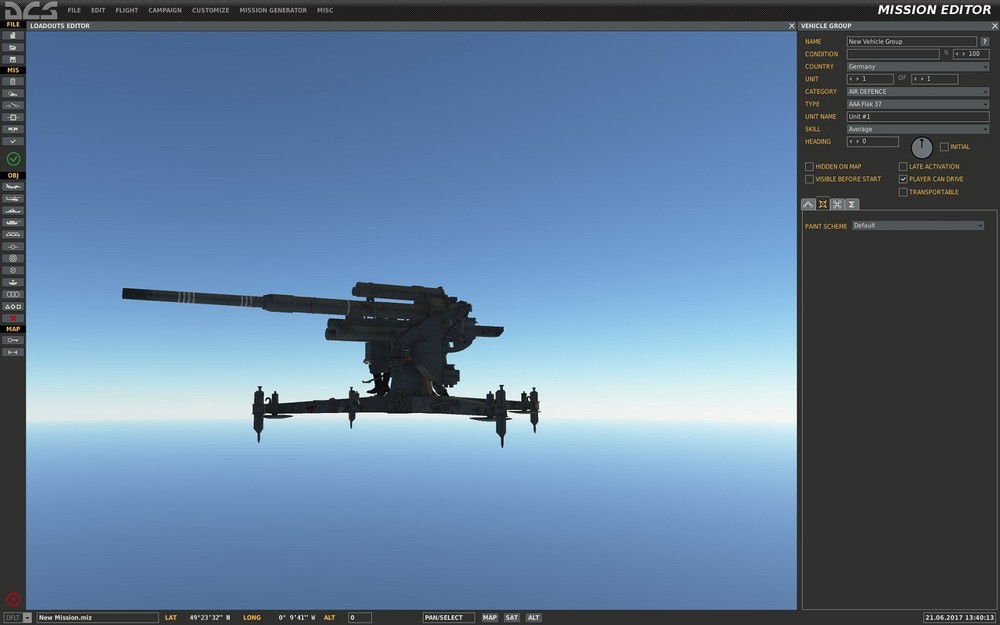
Task: Select the concentric circles object tool
Action: (x=13, y=258)
